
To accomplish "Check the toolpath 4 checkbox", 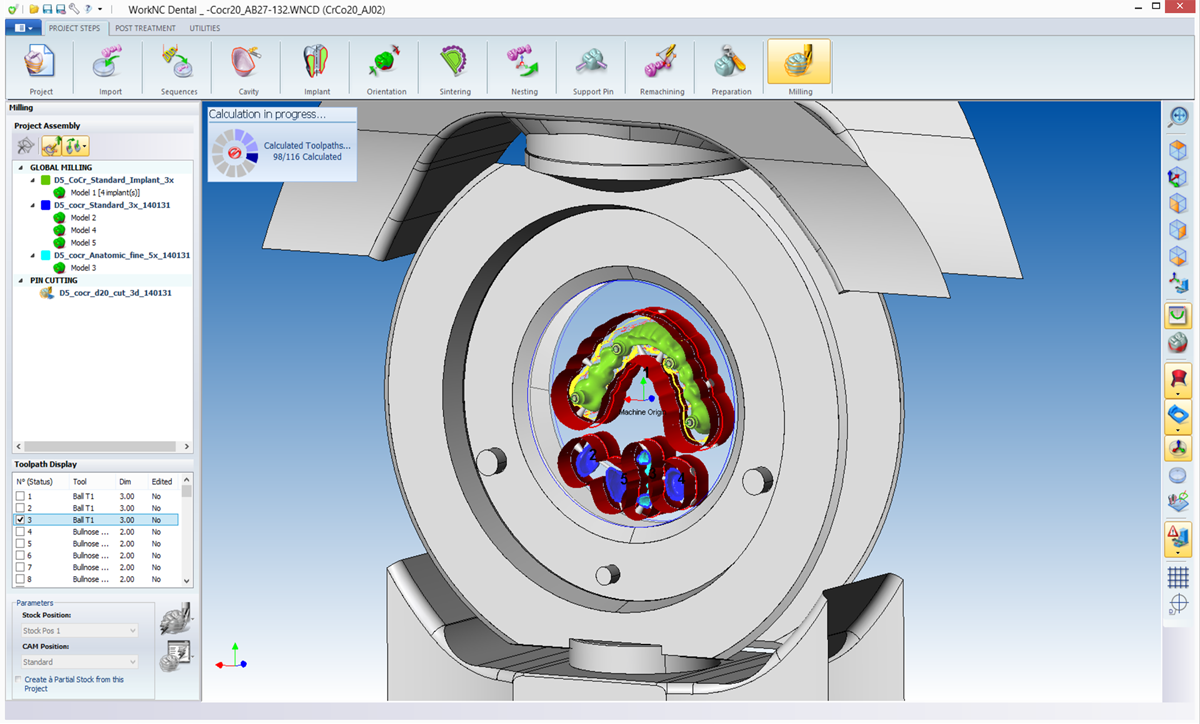I will point(21,532).
